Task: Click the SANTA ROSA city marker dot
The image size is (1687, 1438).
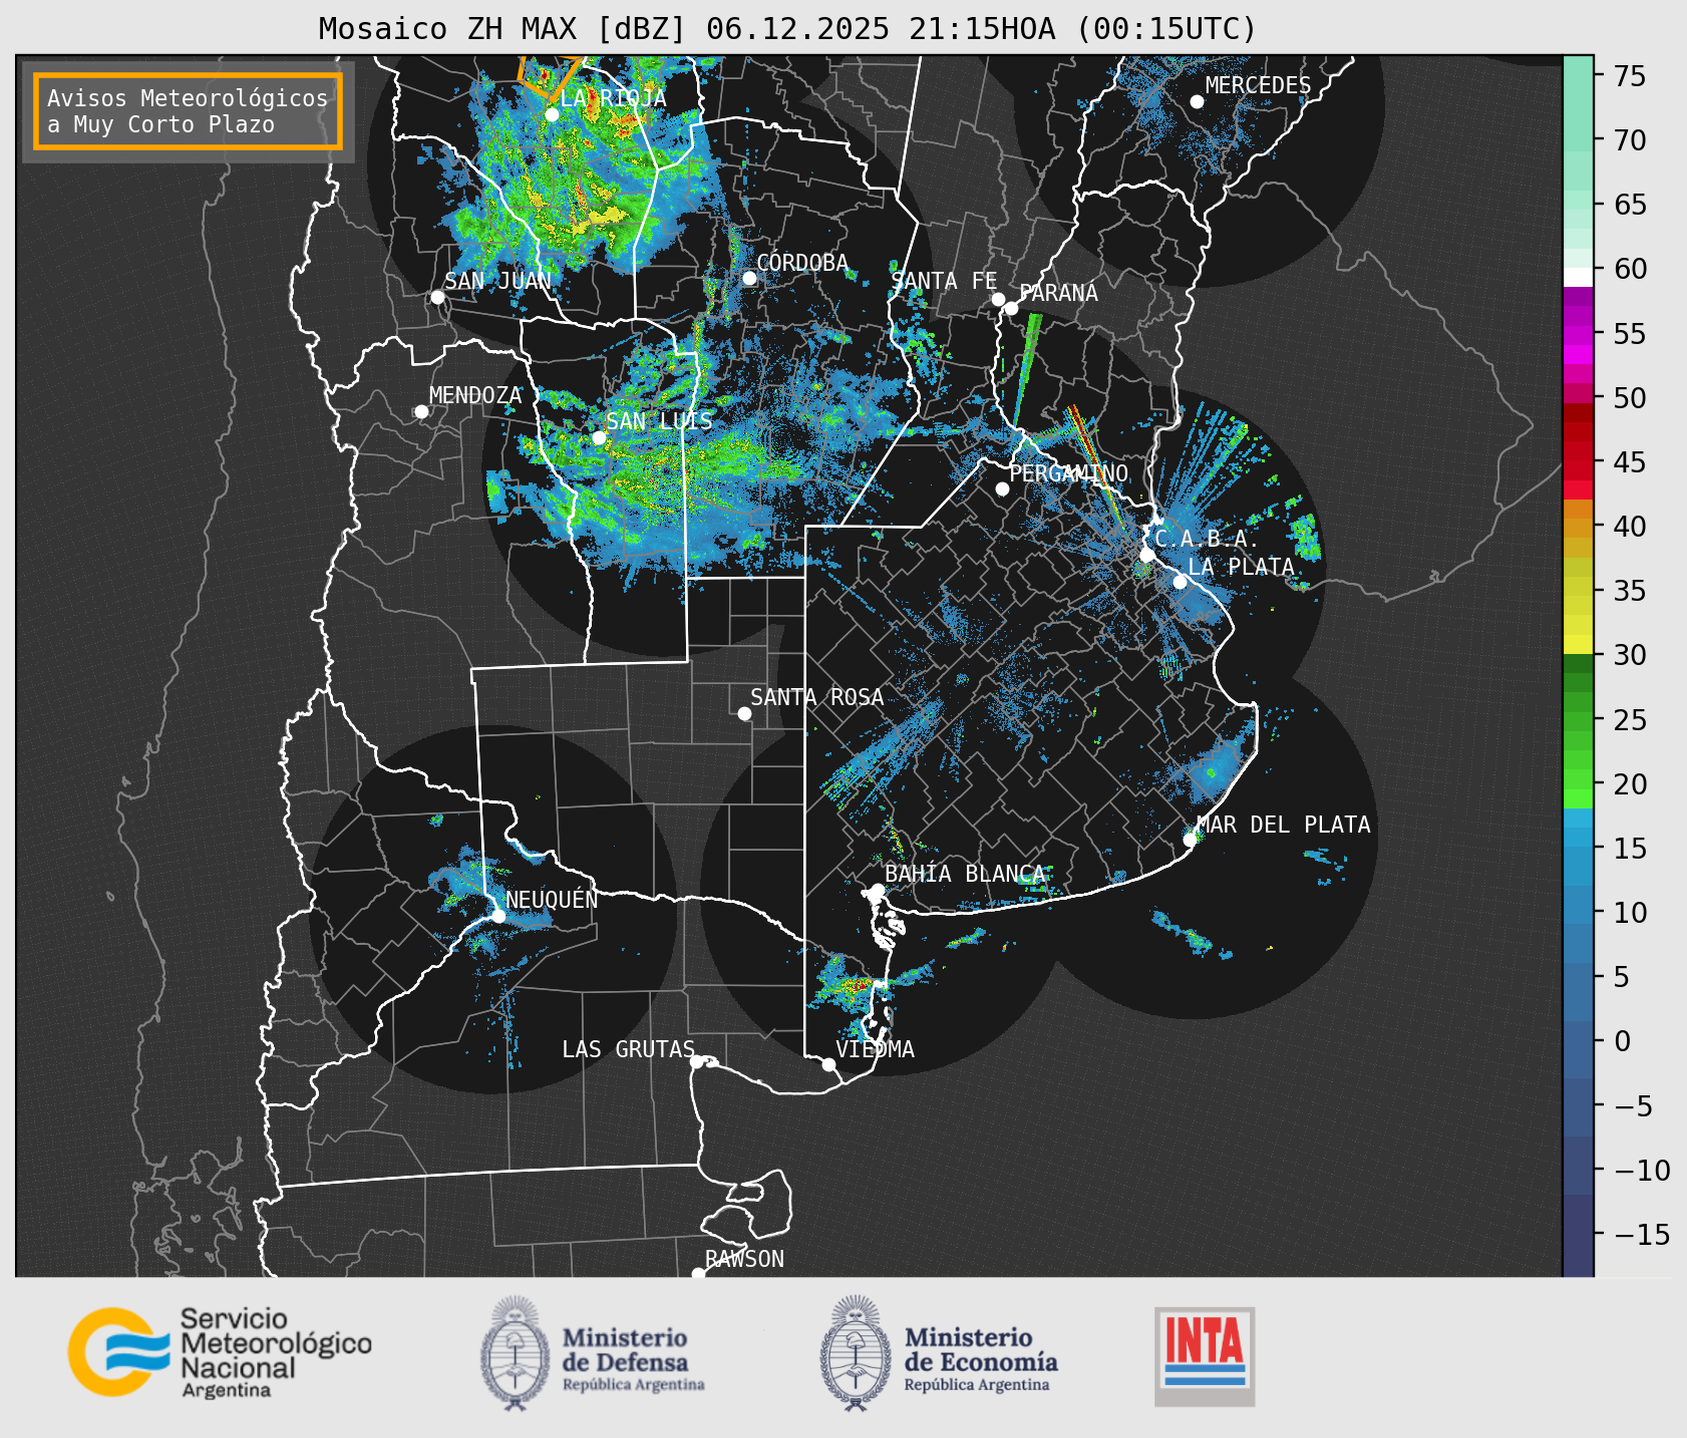Action: tap(744, 714)
